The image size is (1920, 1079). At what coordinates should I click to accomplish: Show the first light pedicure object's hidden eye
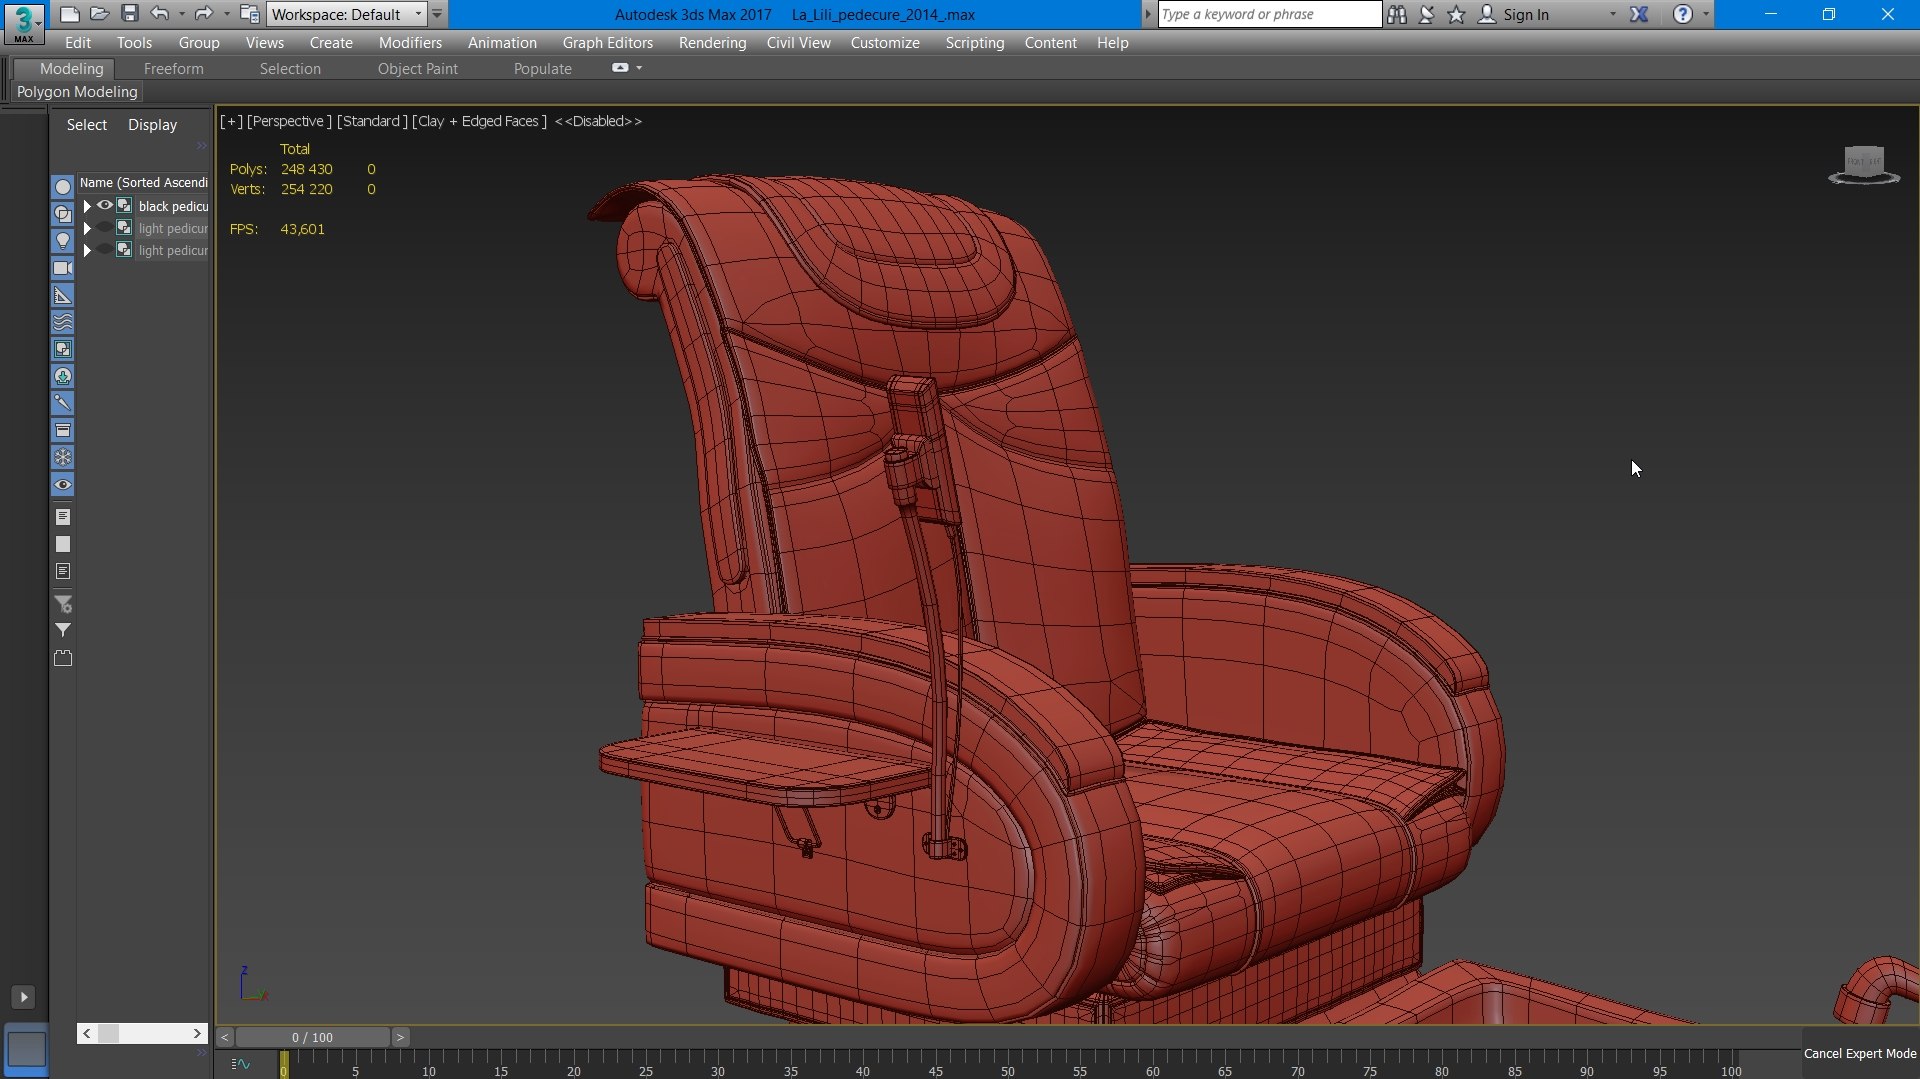click(x=104, y=227)
